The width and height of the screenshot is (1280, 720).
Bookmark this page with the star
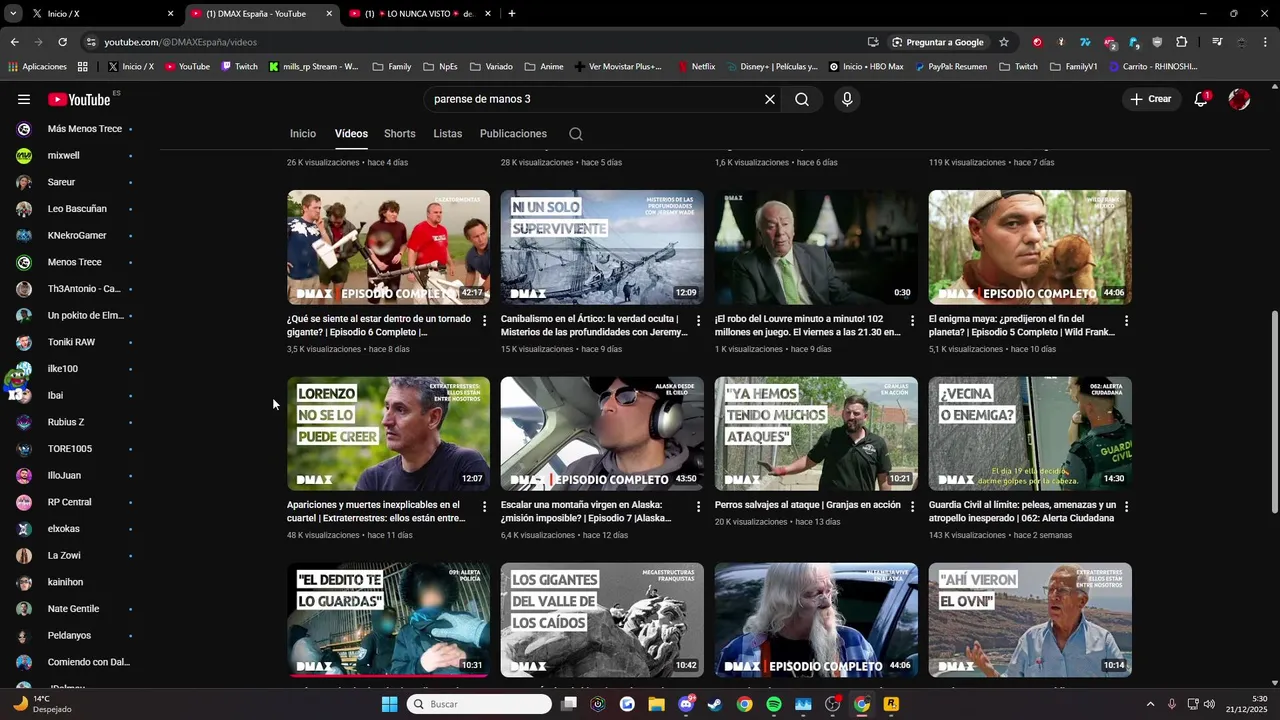[1004, 42]
